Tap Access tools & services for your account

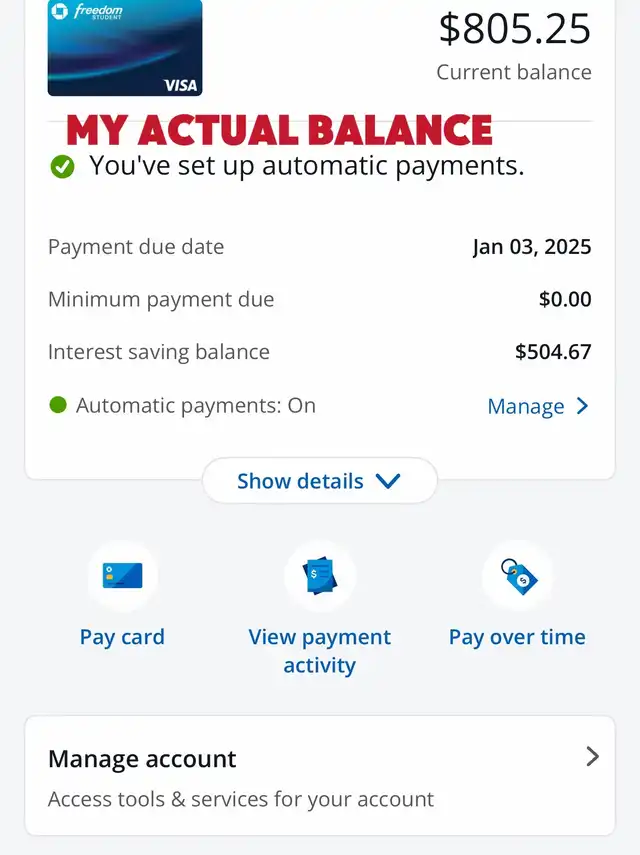coord(241,799)
